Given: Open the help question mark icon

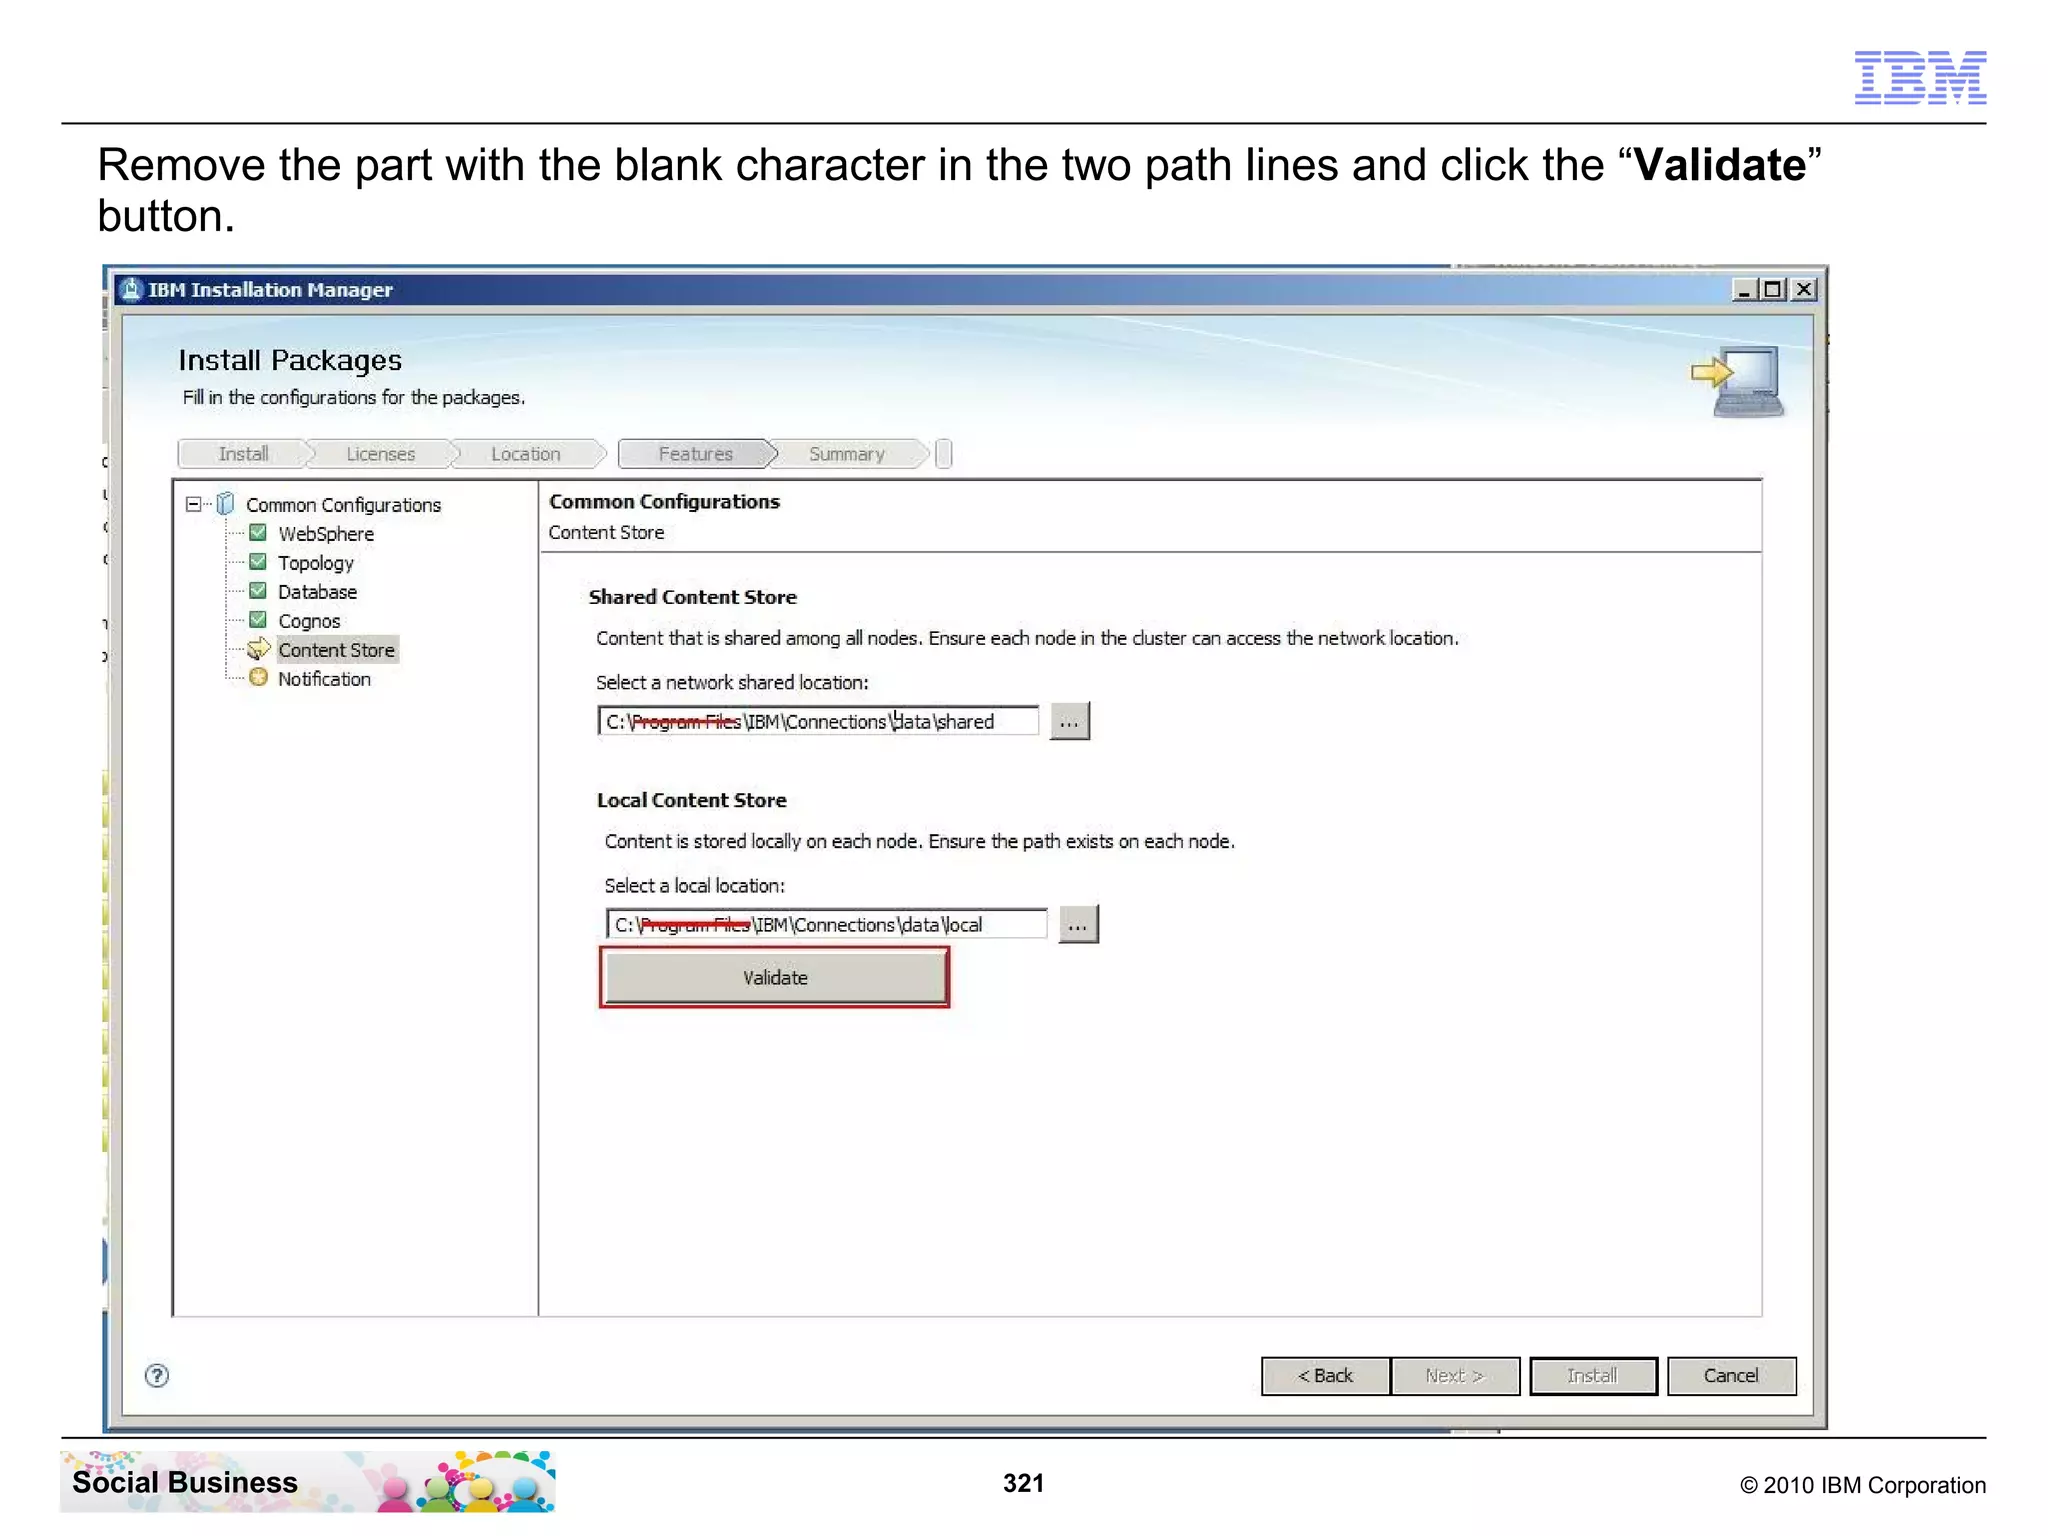Looking at the screenshot, I should (x=157, y=1376).
